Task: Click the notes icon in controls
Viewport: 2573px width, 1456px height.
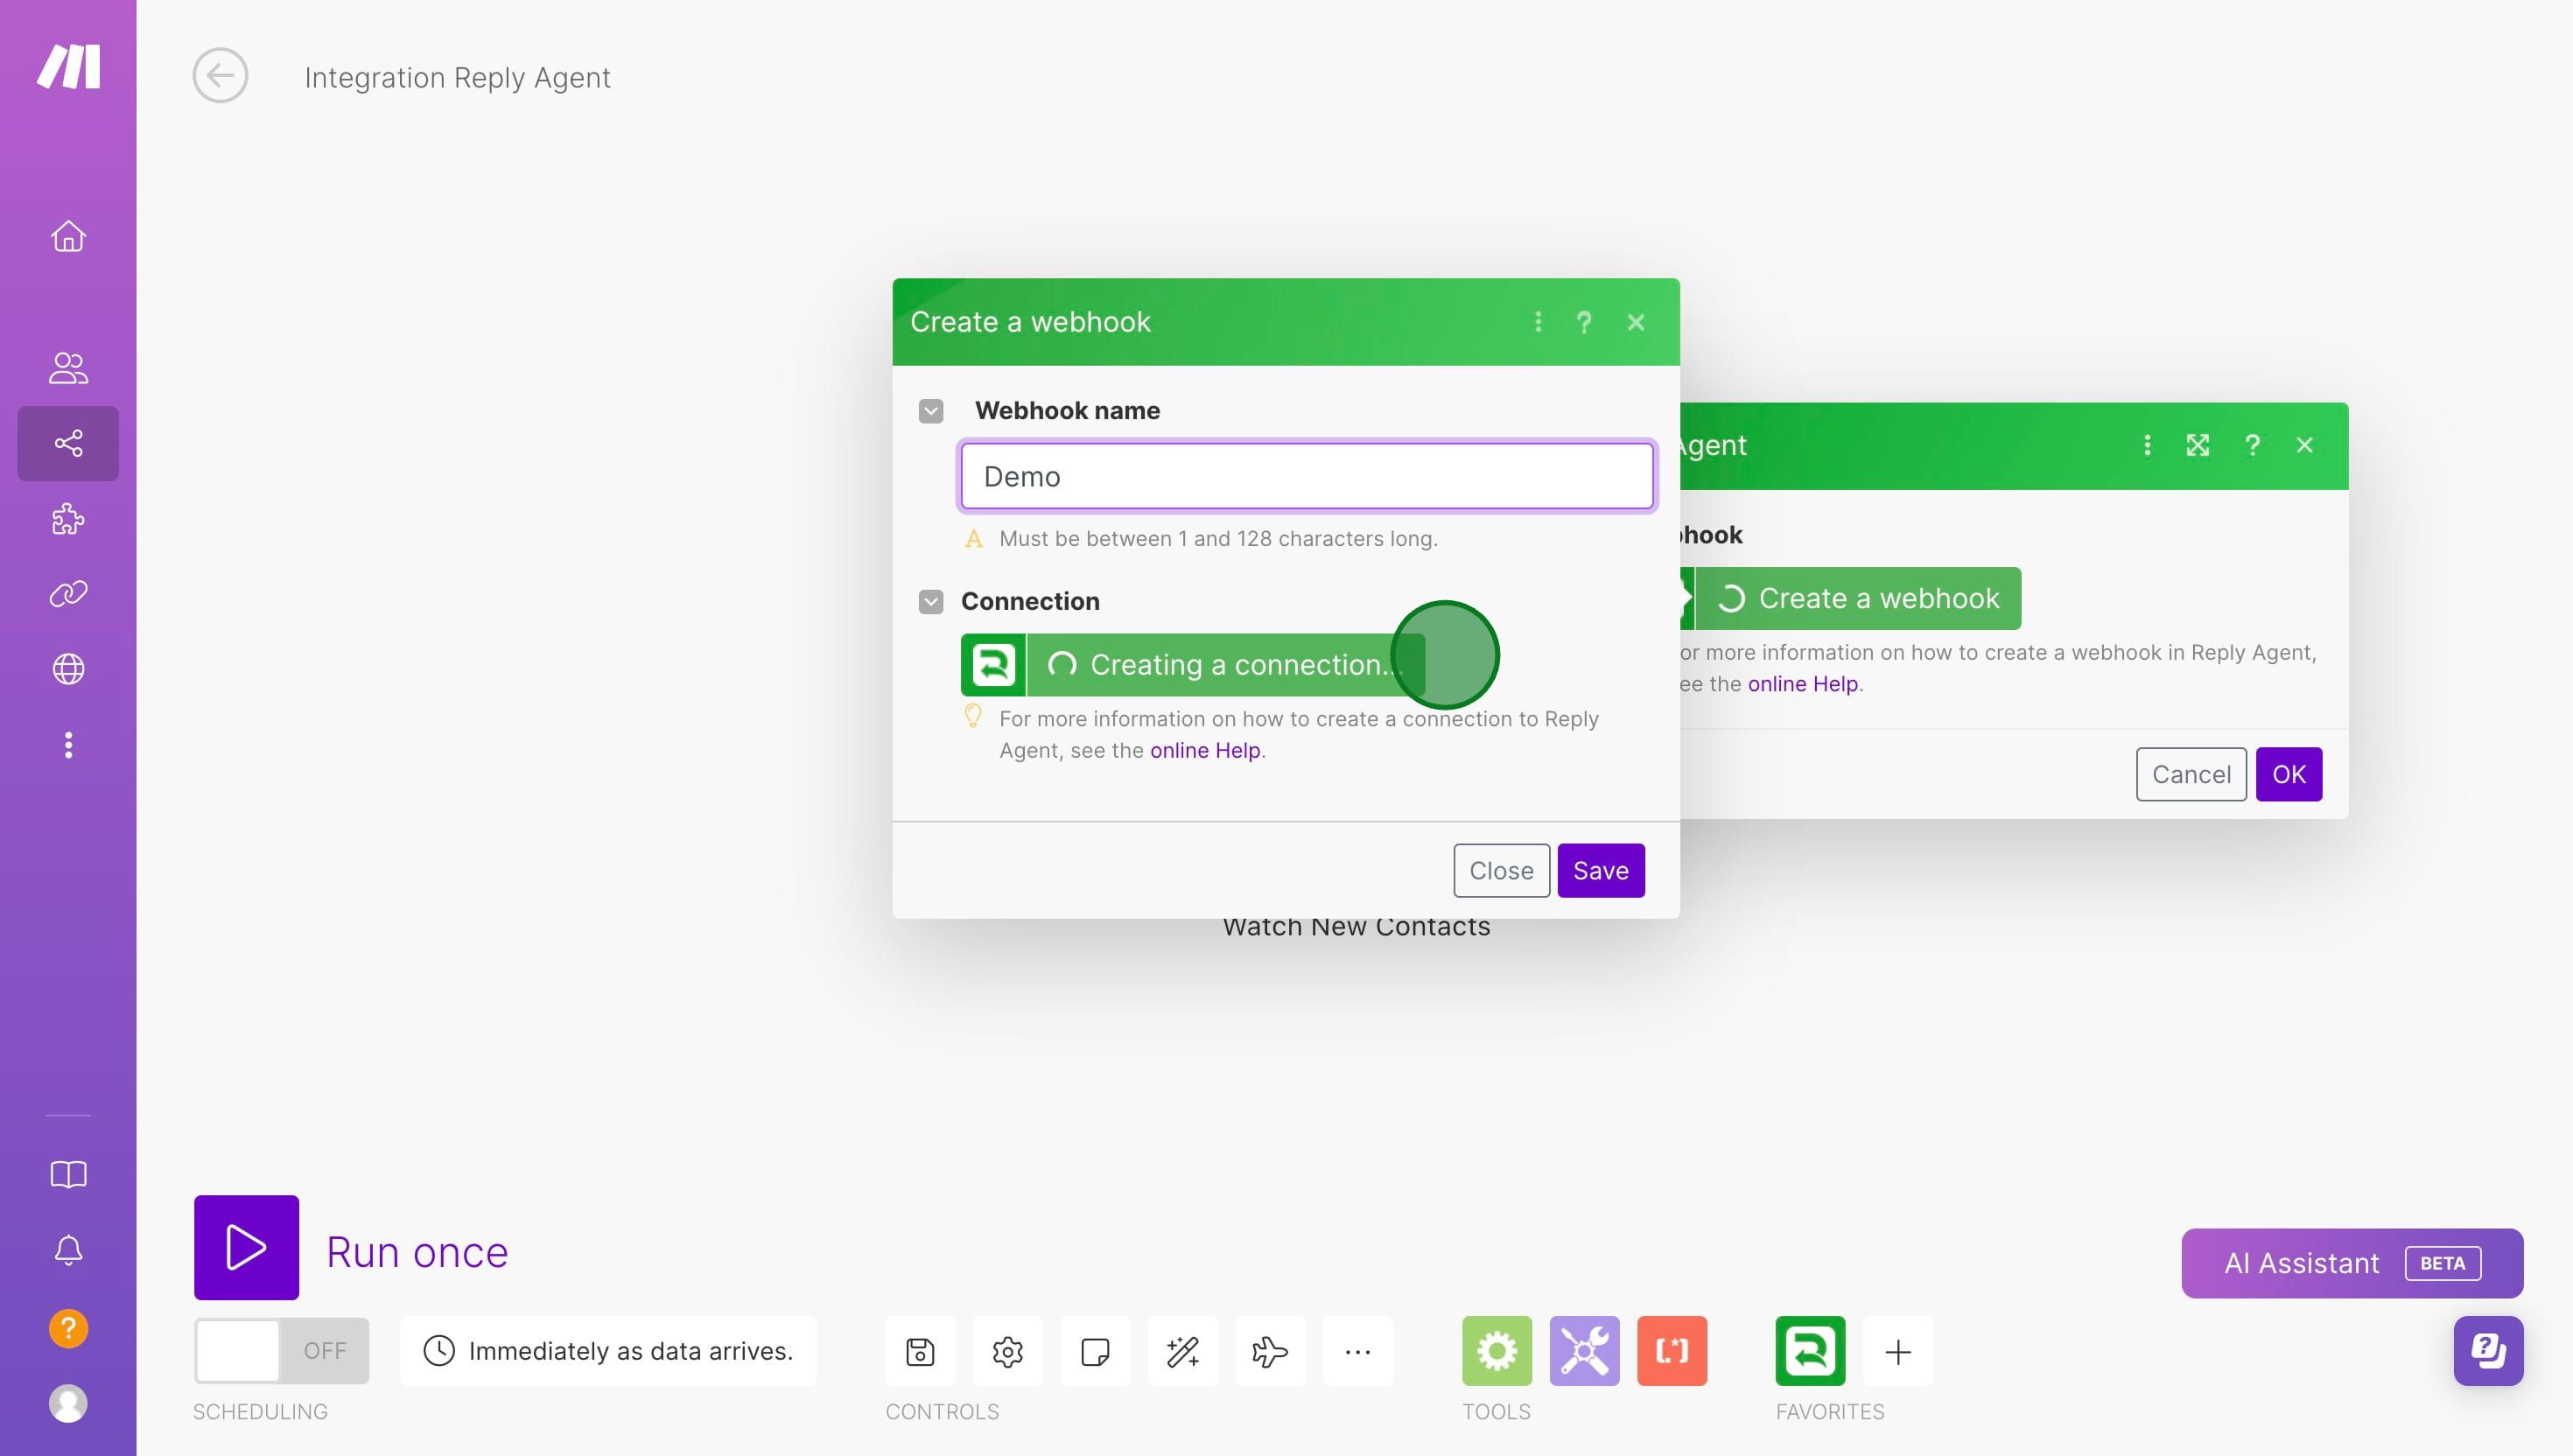Action: tap(1095, 1351)
